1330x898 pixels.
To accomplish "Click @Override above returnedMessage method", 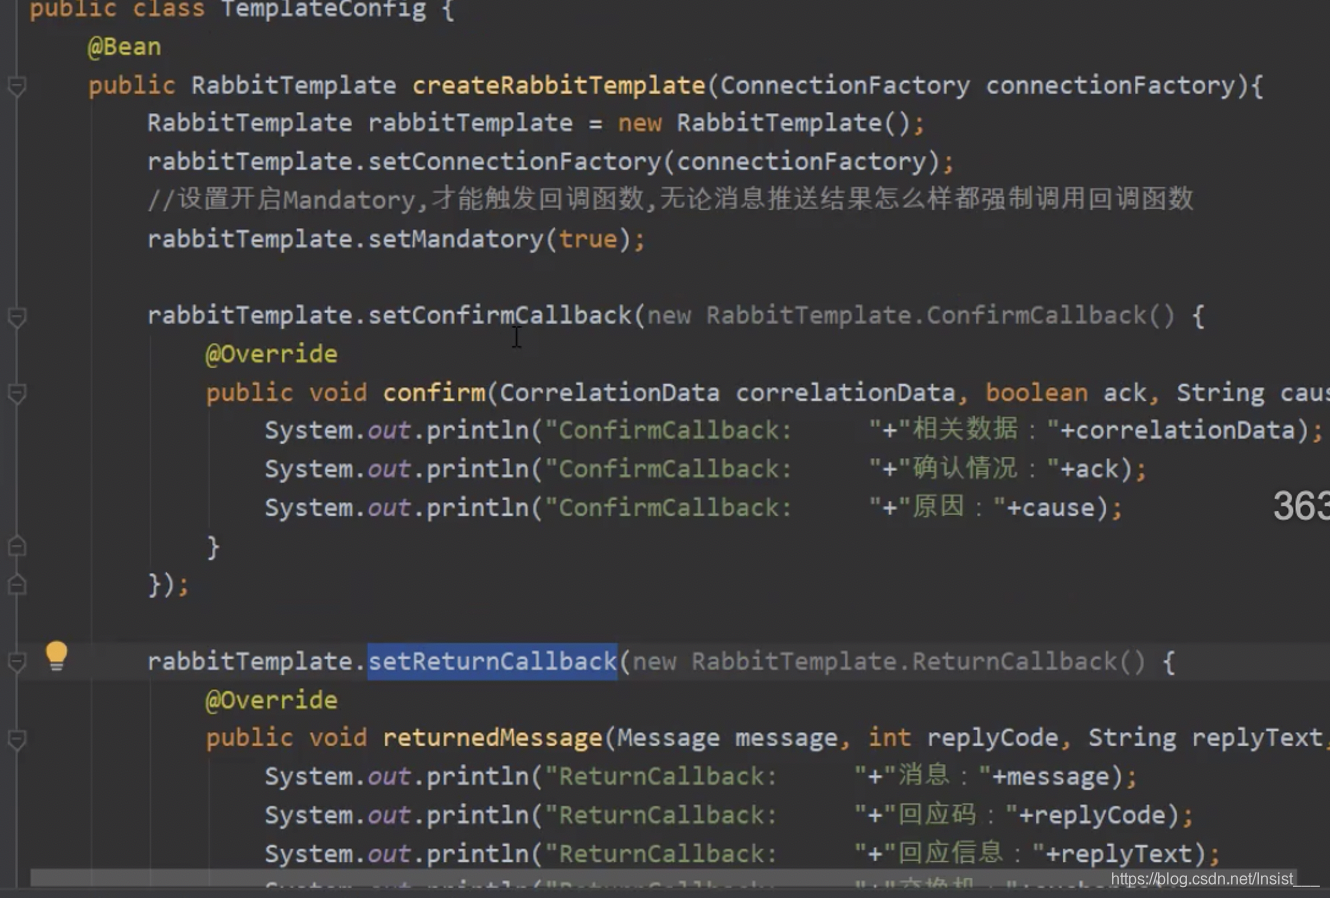I will click(271, 700).
